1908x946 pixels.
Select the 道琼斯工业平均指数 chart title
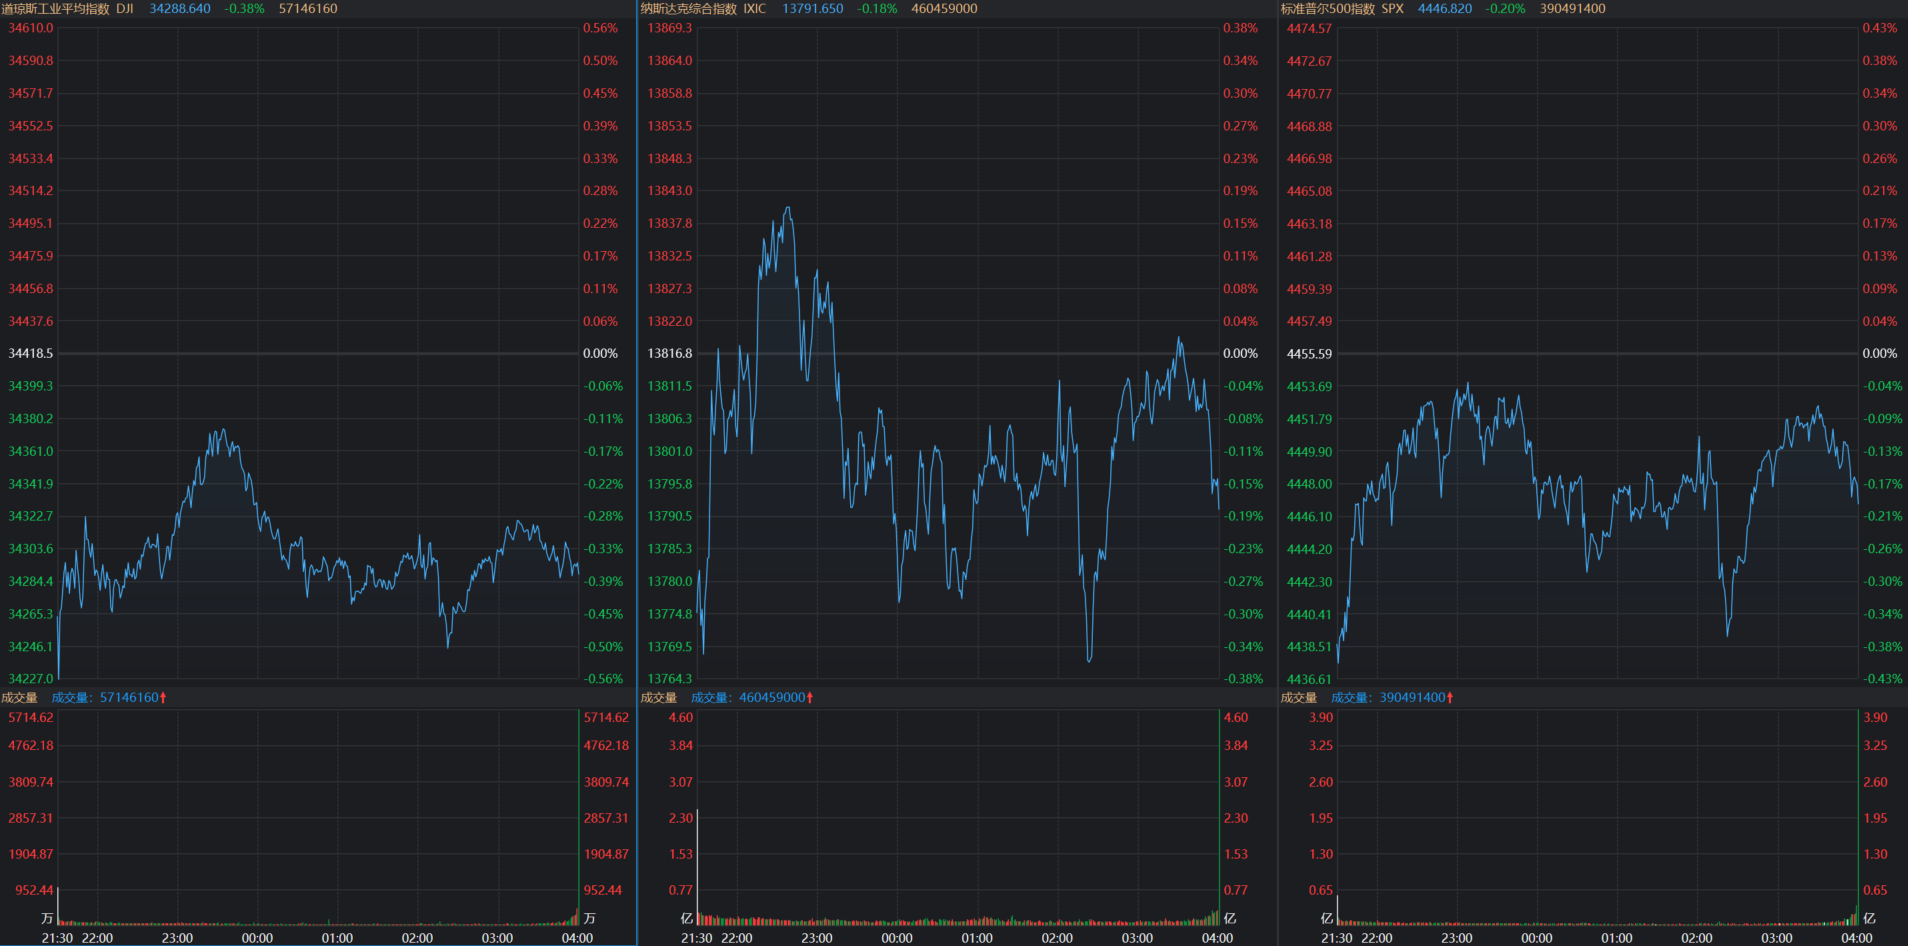pyautogui.click(x=56, y=8)
